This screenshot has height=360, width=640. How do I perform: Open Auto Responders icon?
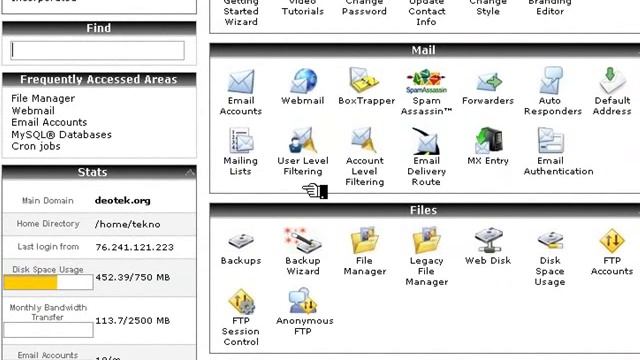click(551, 80)
